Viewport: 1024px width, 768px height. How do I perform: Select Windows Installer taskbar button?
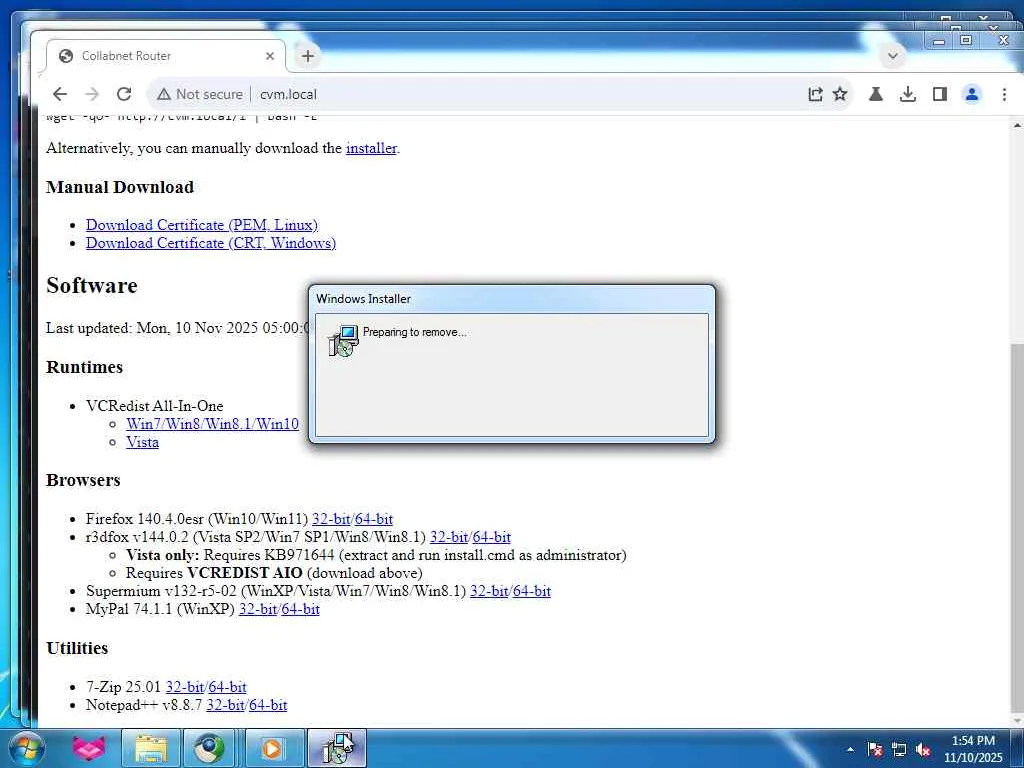click(x=337, y=748)
